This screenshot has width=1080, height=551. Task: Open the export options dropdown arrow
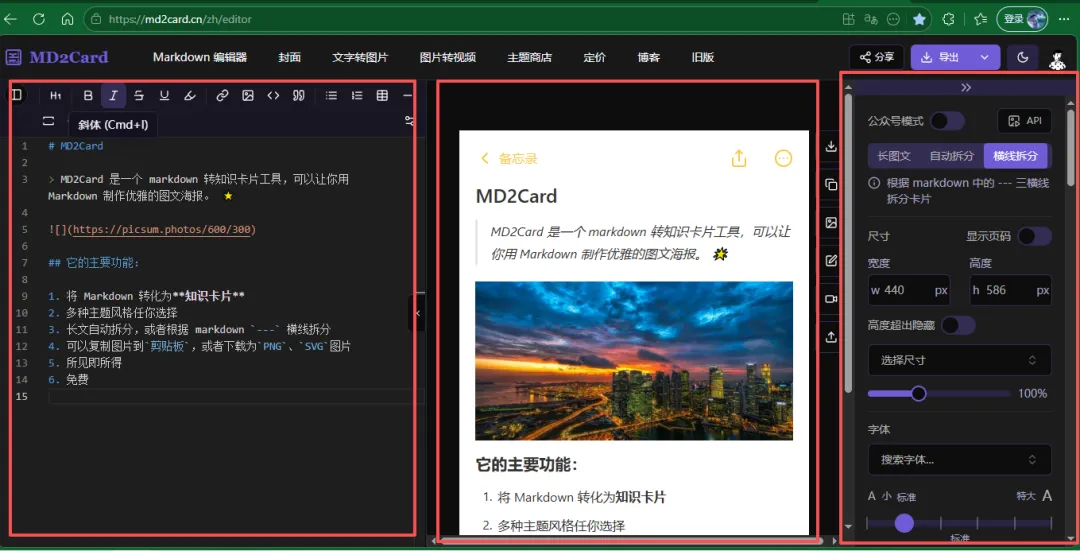tap(986, 57)
